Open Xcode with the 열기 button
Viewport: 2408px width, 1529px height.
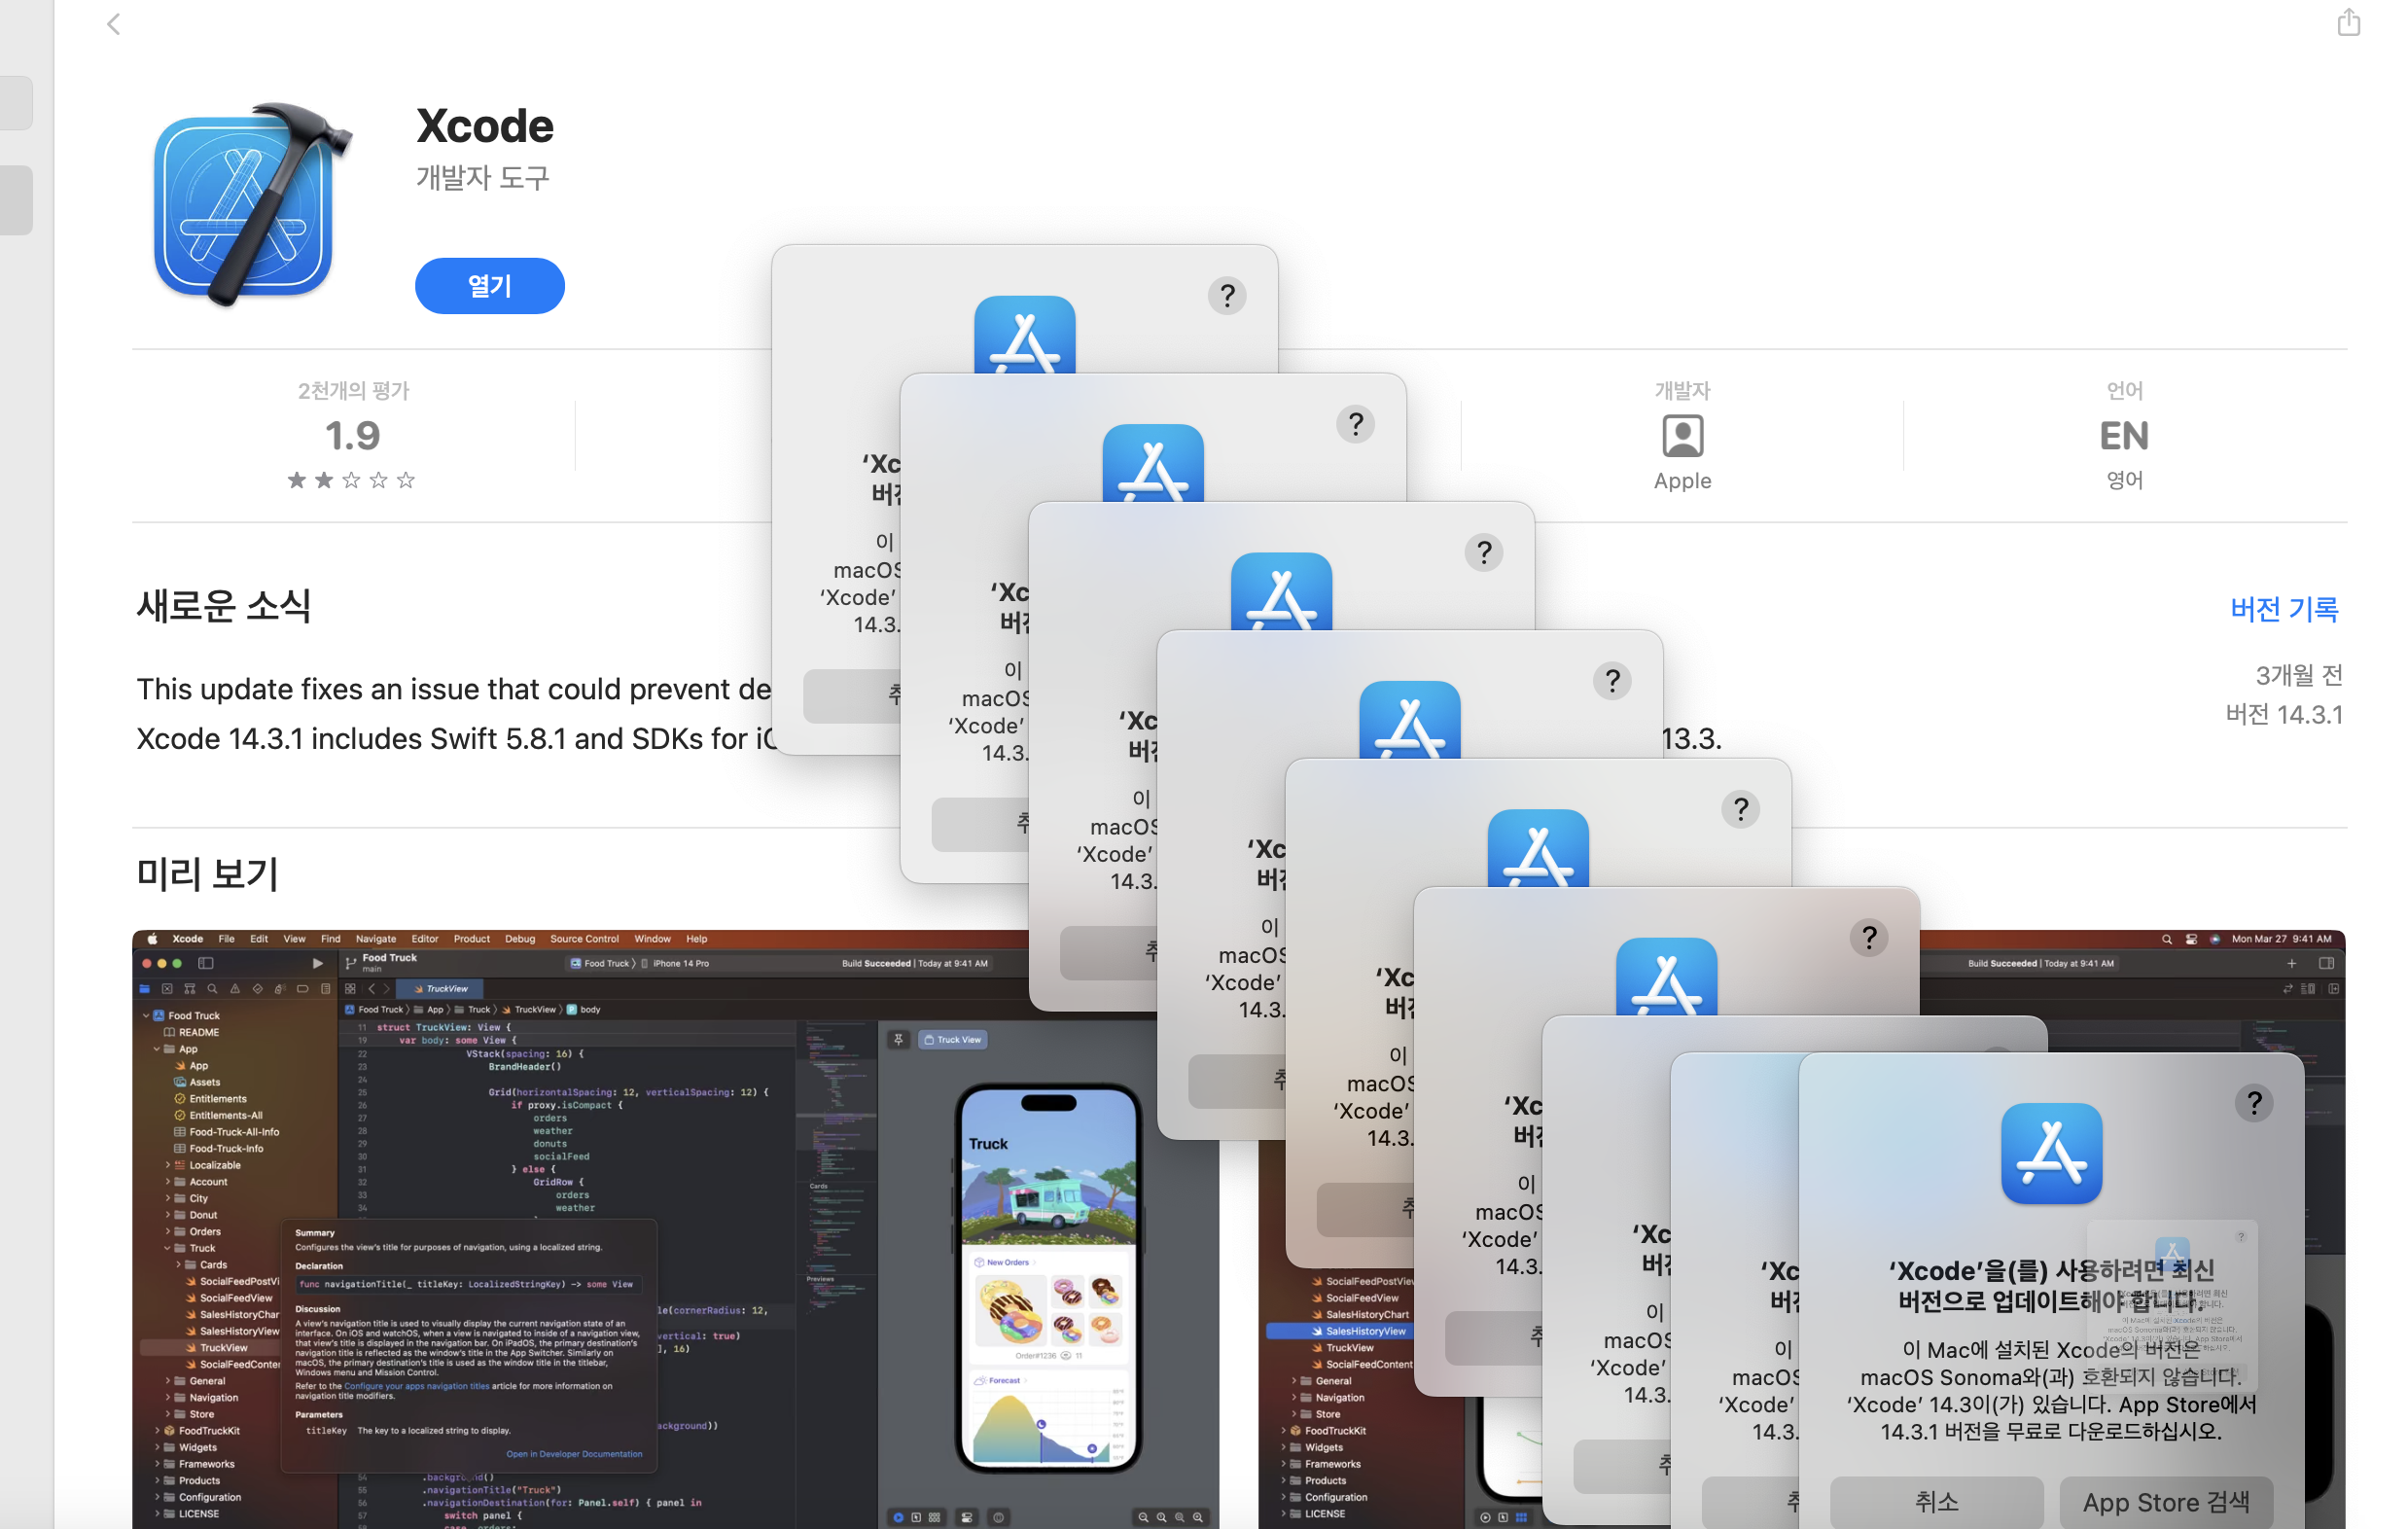489,286
